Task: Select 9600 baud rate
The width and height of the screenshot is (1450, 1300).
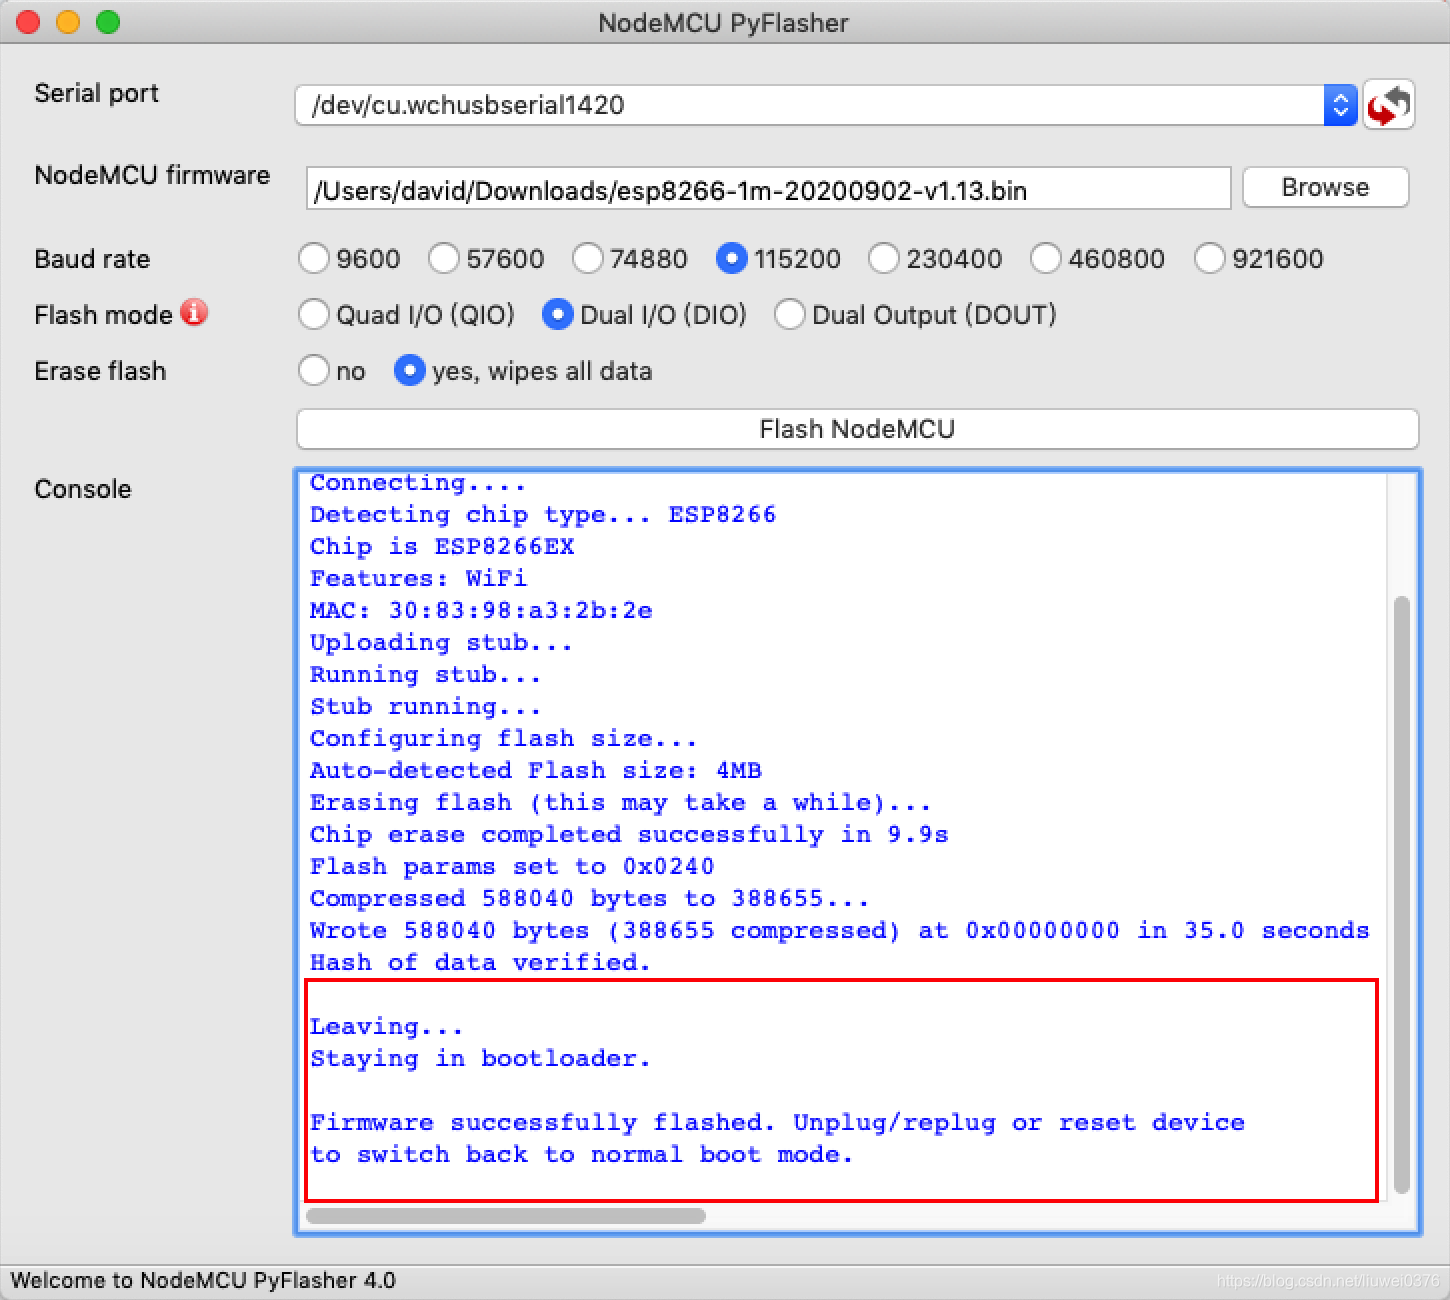Action: [349, 259]
